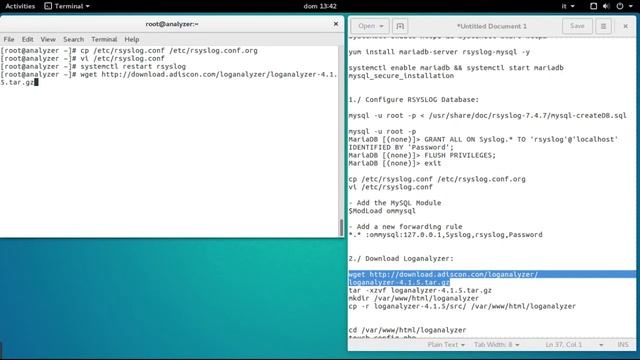The height and width of the screenshot is (360, 640).
Task: Open the Terminal menu in terminal menubar
Action: coord(104,39)
